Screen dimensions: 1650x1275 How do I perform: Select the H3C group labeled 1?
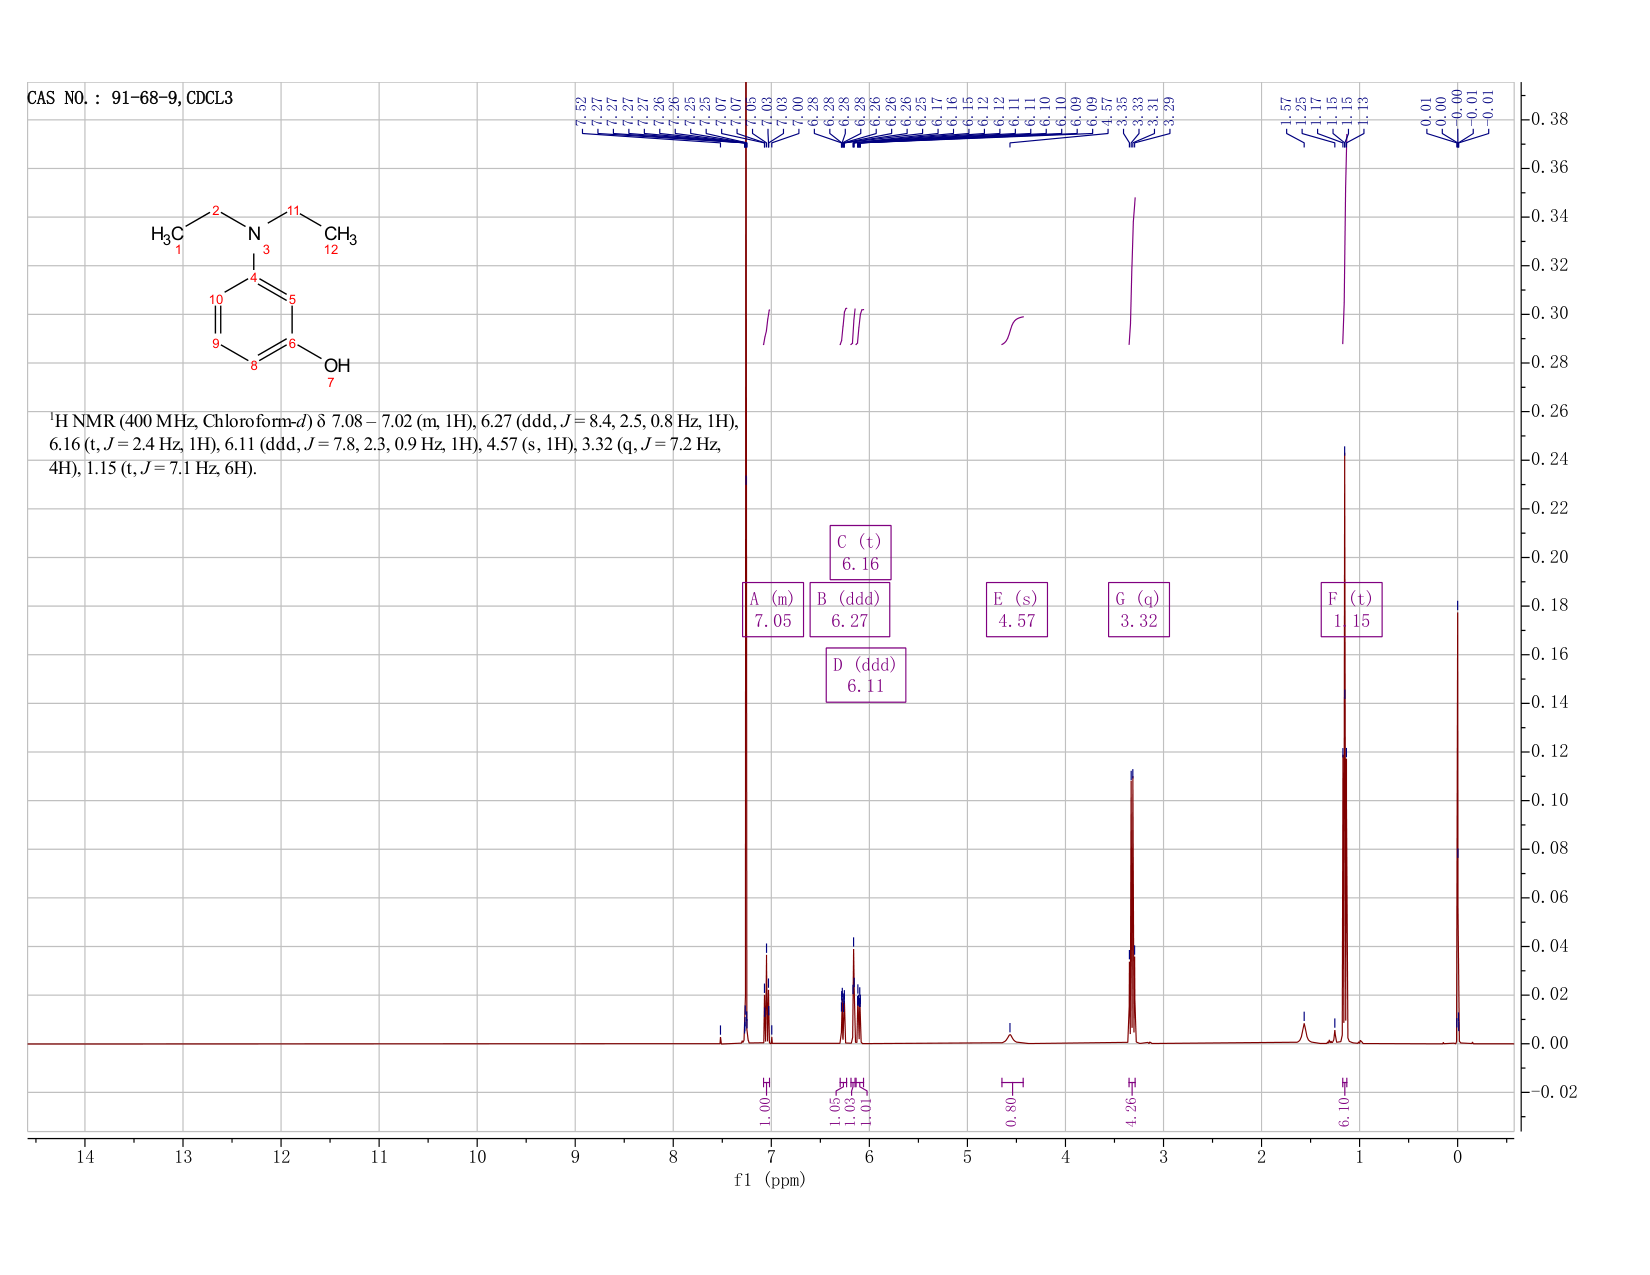click(x=167, y=234)
